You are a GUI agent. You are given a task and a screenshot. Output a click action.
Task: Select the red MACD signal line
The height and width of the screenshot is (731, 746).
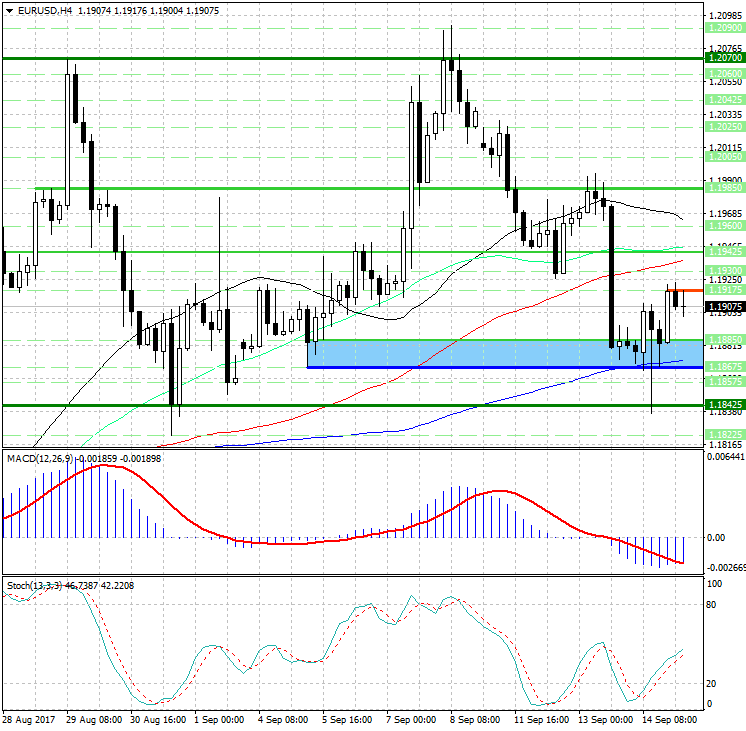tap(344, 514)
